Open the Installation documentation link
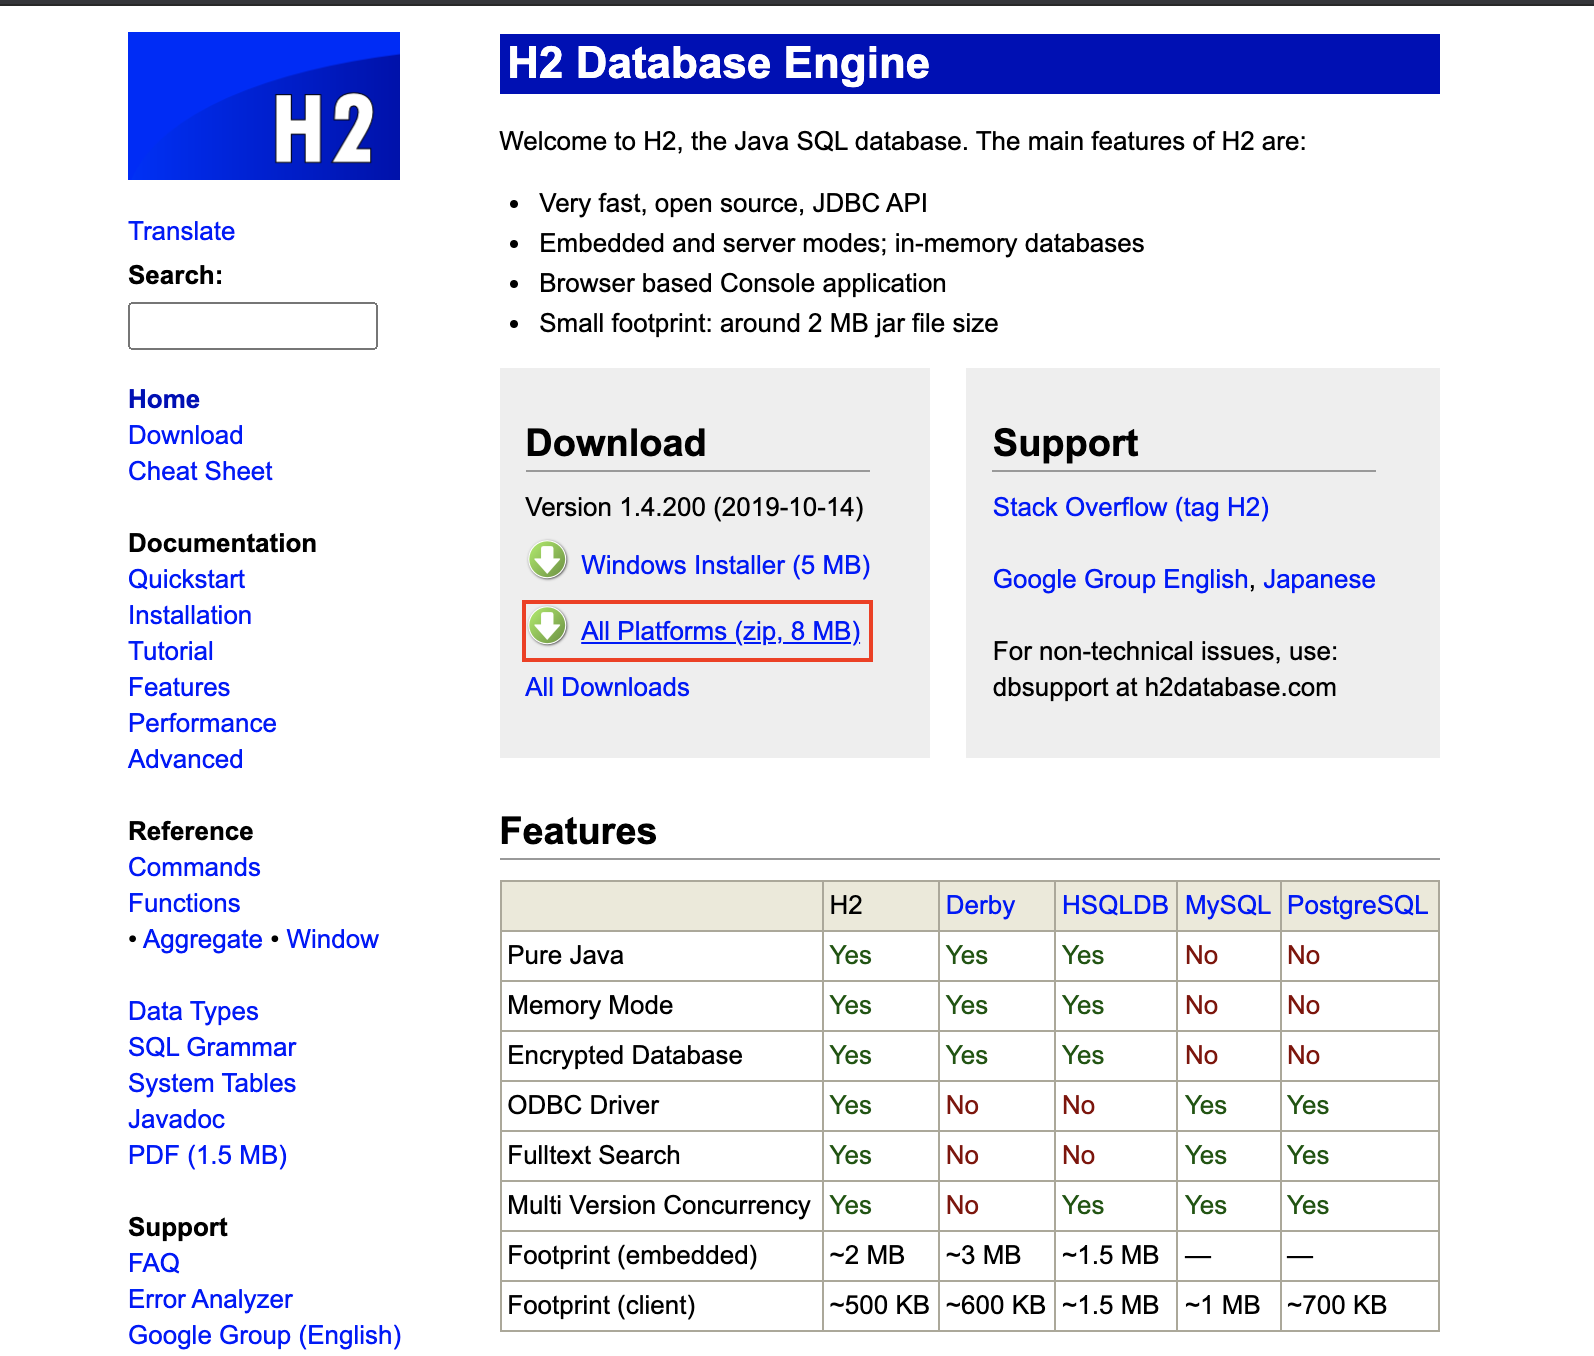The width and height of the screenshot is (1594, 1356). (x=190, y=615)
